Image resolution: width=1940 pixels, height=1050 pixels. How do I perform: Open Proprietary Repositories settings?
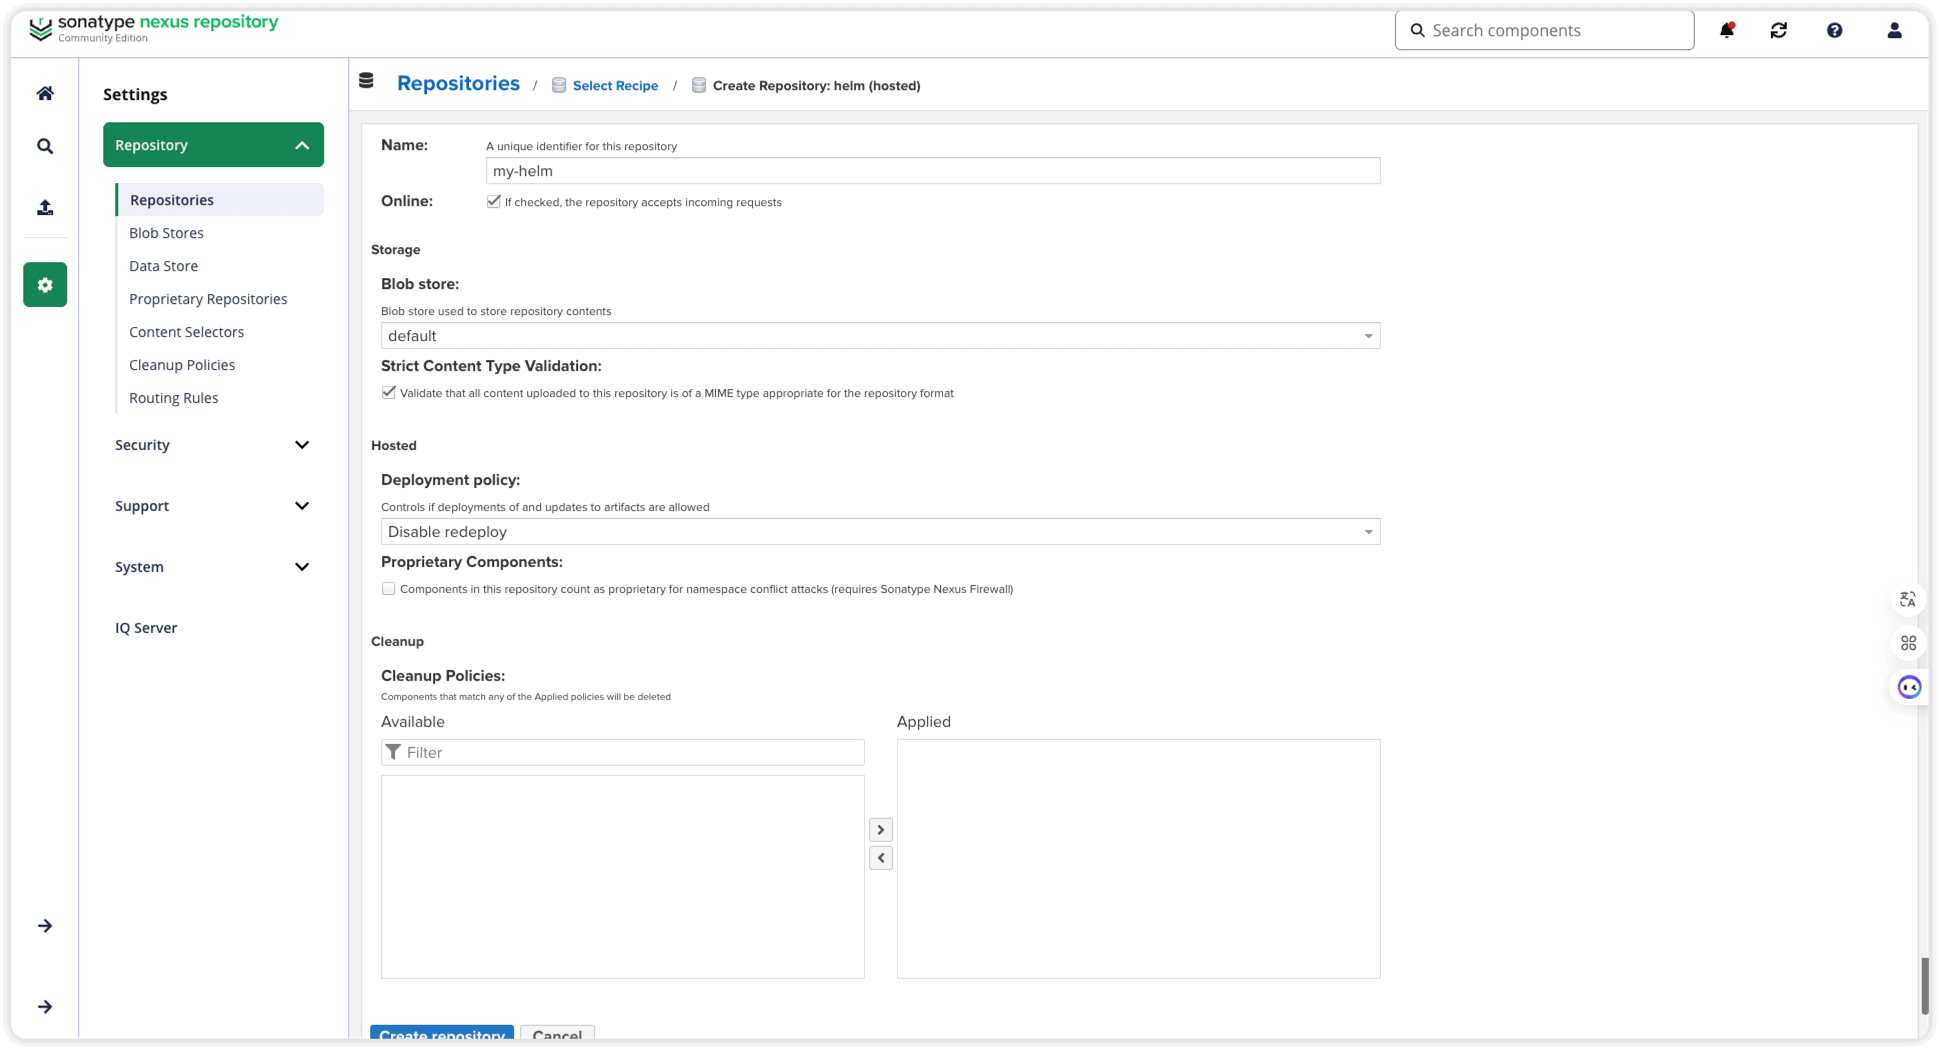coord(208,299)
